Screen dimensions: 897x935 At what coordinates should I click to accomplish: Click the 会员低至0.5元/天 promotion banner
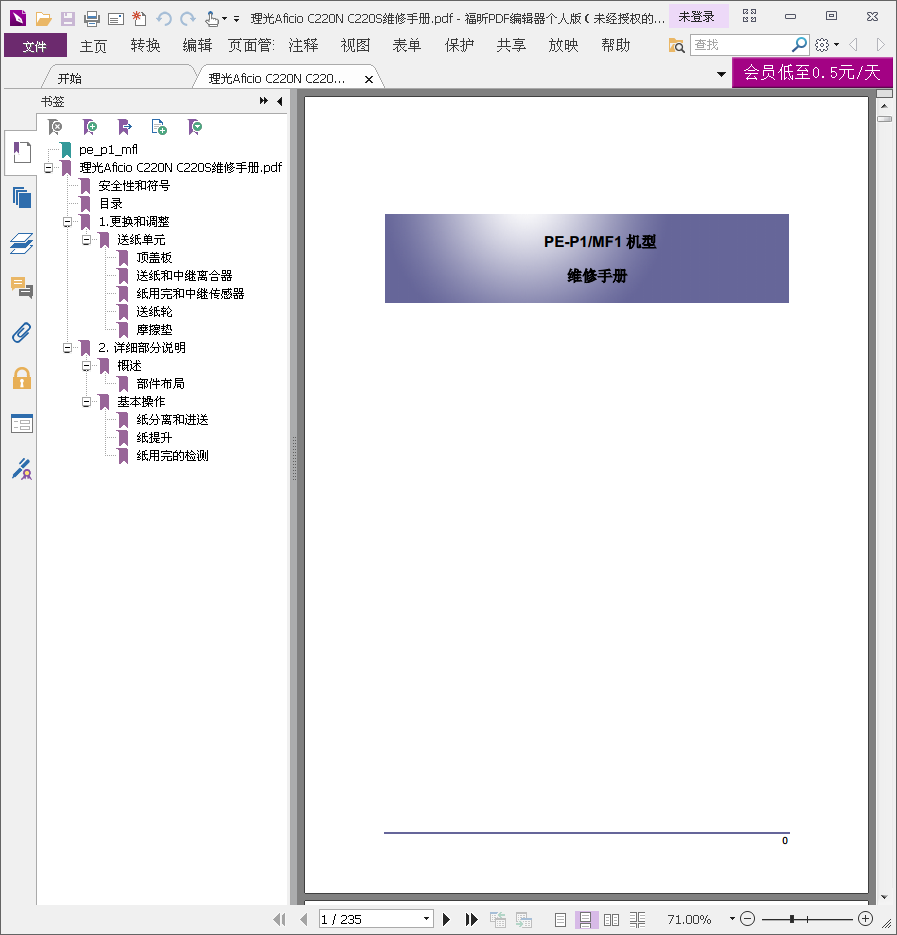(x=812, y=73)
